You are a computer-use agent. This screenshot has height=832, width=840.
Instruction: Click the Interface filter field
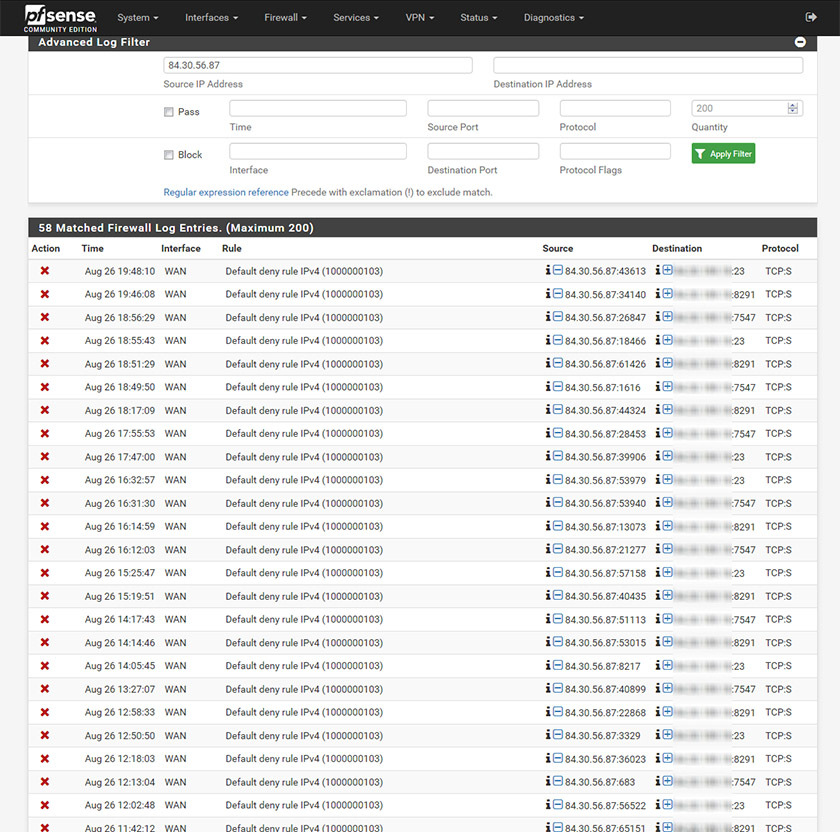[x=318, y=151]
